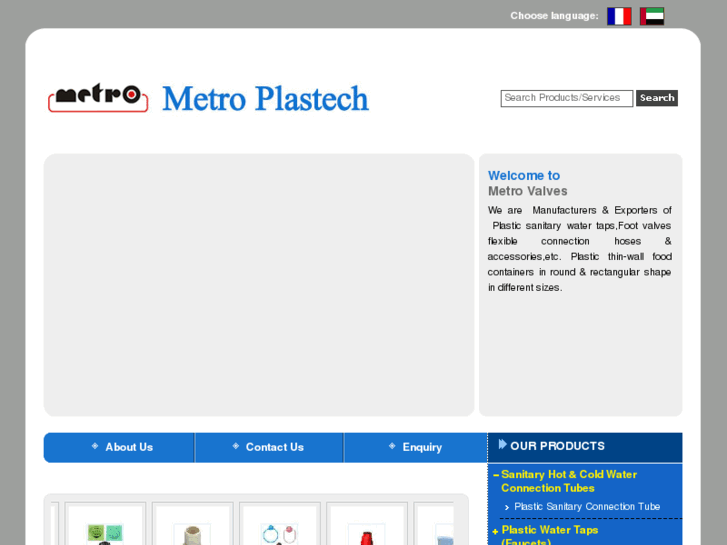Click the Metro logo image

coord(98,98)
